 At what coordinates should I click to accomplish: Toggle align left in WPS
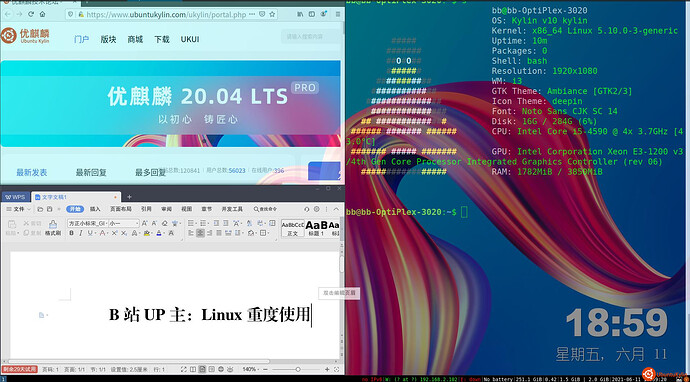[x=191, y=233]
